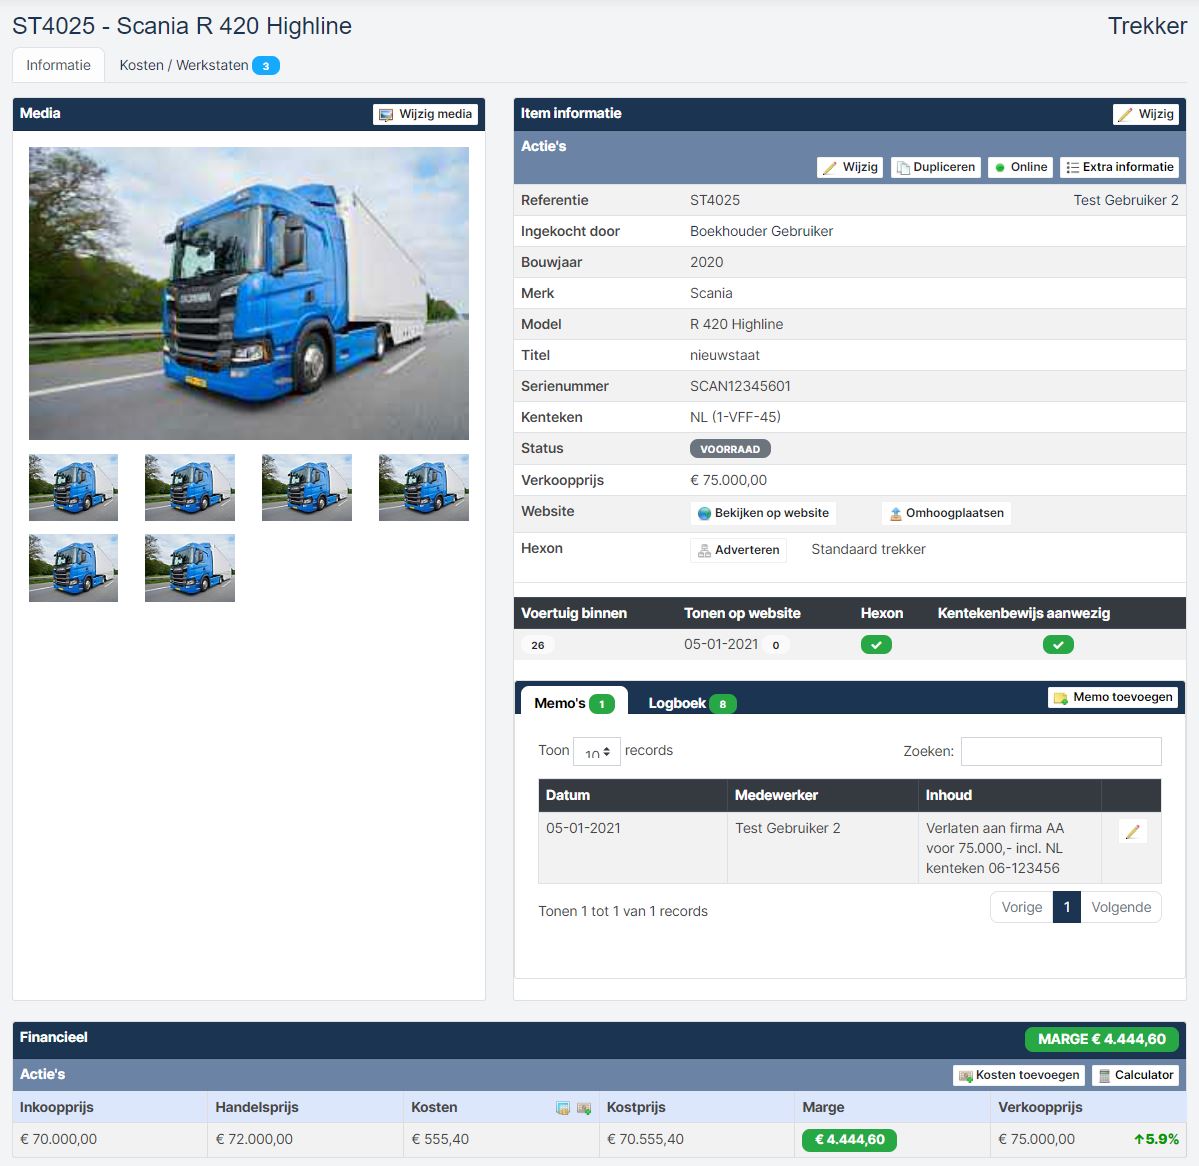The image size is (1199, 1166).
Task: Click the Kenteken value NL (1-VFF-45)
Action: (x=736, y=417)
